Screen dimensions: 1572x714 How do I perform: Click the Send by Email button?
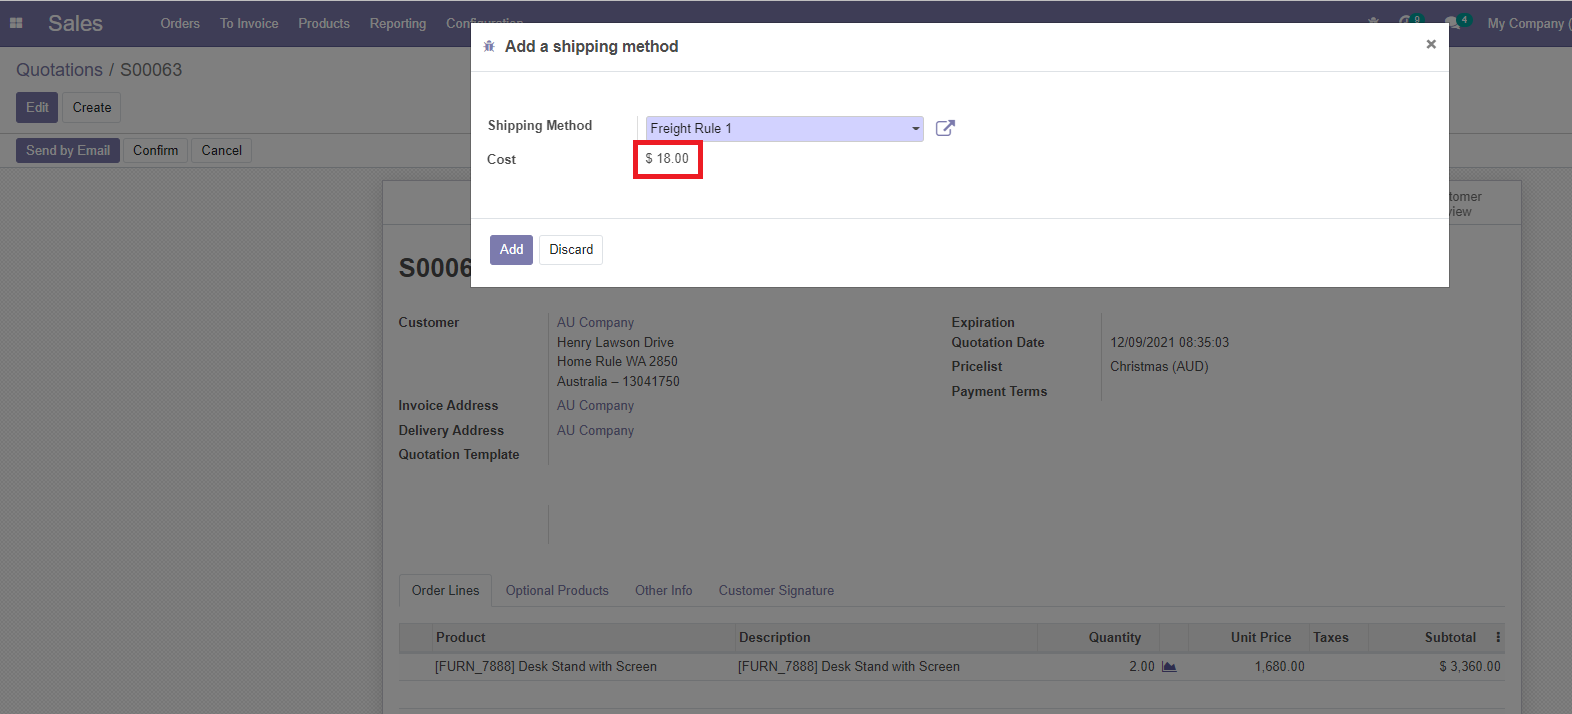pyautogui.click(x=68, y=151)
